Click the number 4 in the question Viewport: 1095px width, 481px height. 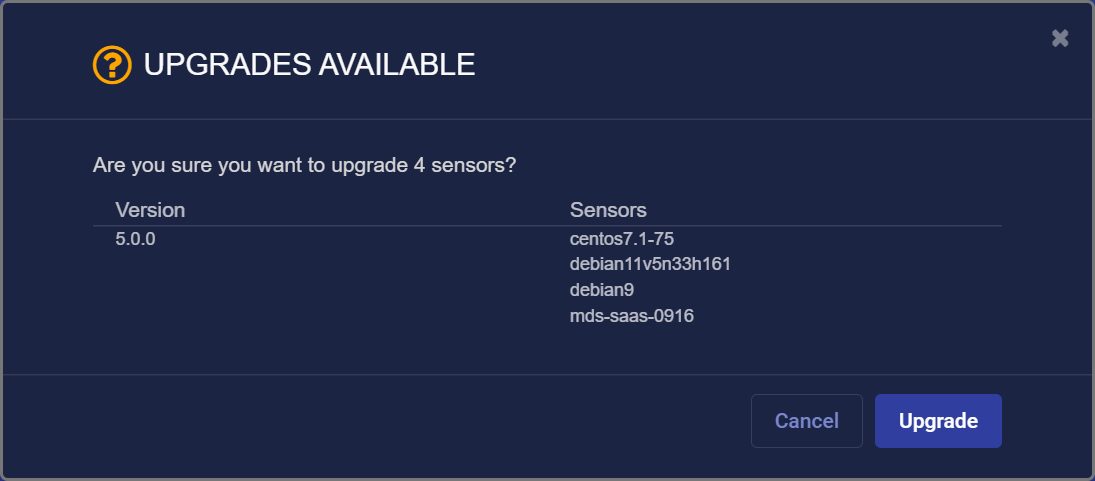[x=418, y=165]
